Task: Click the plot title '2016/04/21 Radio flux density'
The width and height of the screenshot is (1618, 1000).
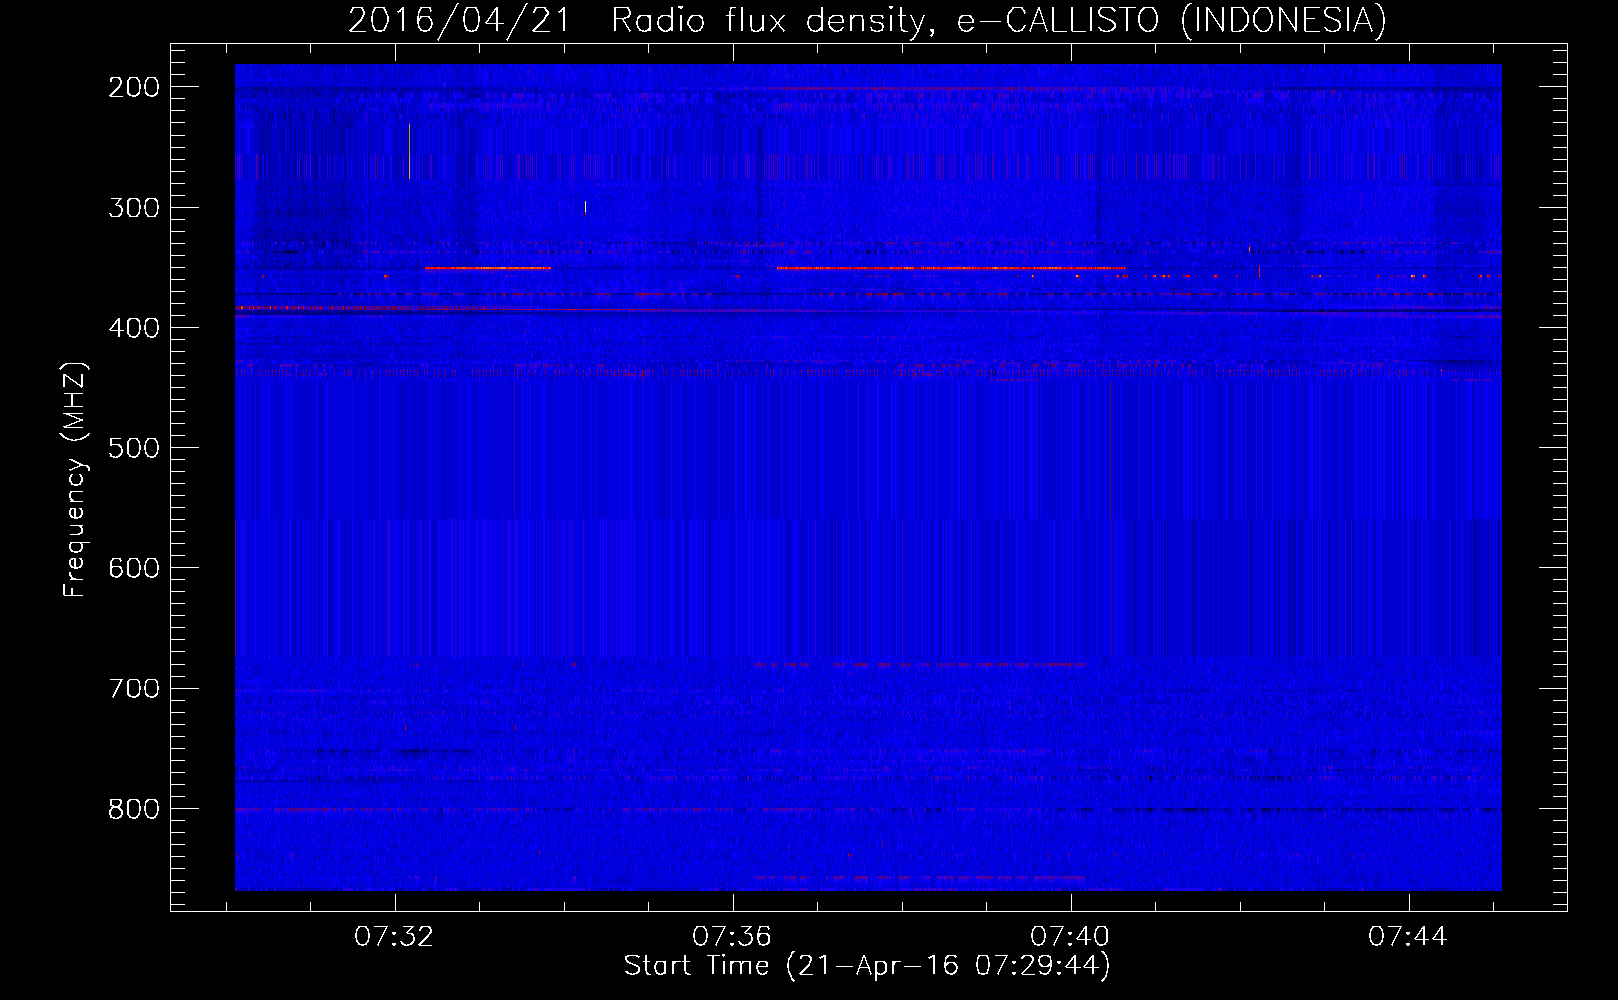Action: point(867,20)
